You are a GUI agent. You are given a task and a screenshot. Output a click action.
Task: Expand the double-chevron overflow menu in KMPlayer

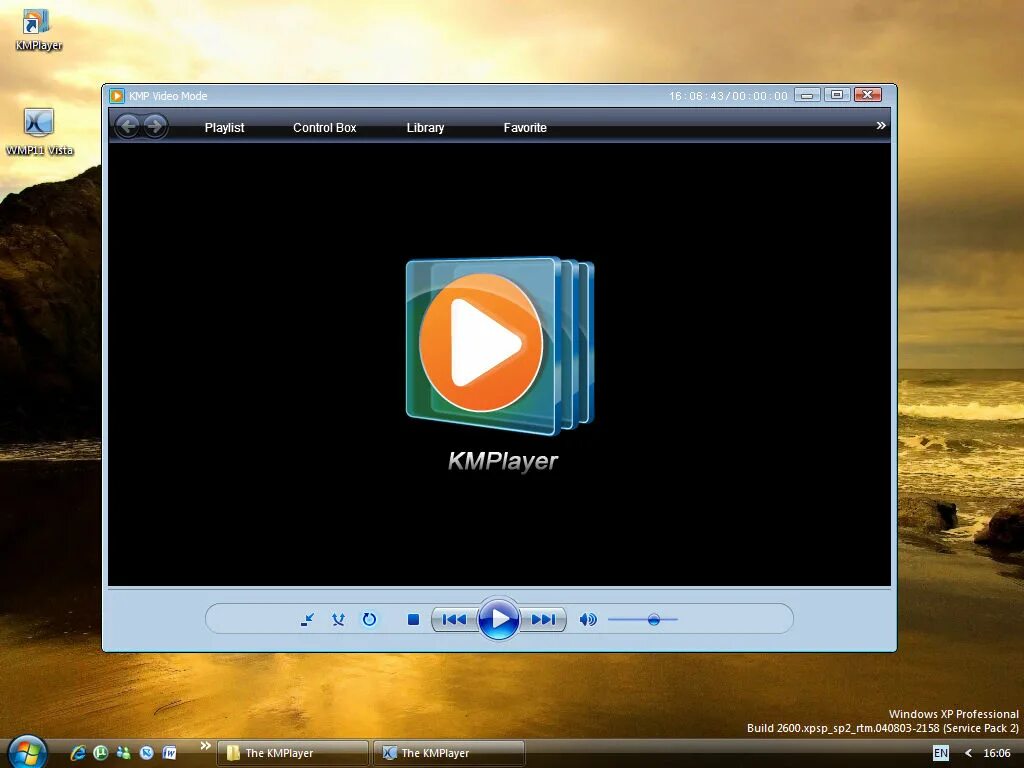point(881,125)
